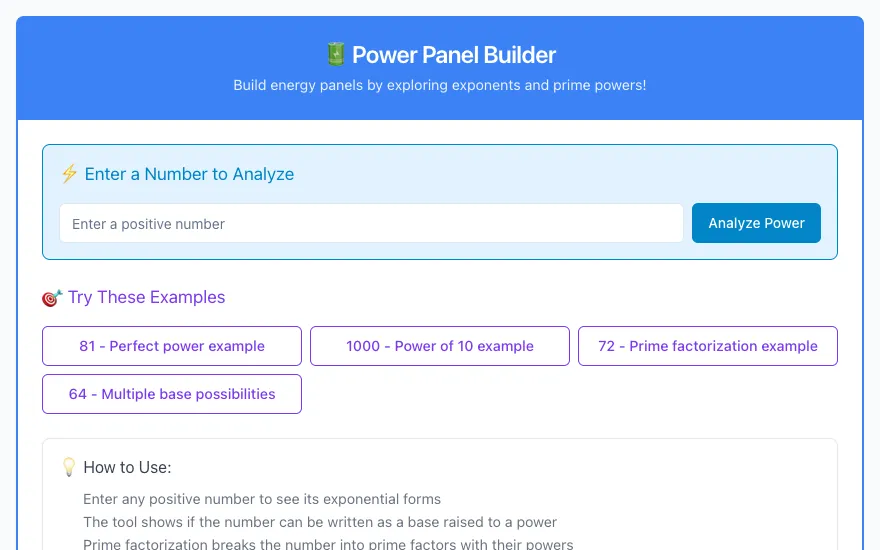Click the battery icon beside Power Panel Builder

click(x=336, y=54)
